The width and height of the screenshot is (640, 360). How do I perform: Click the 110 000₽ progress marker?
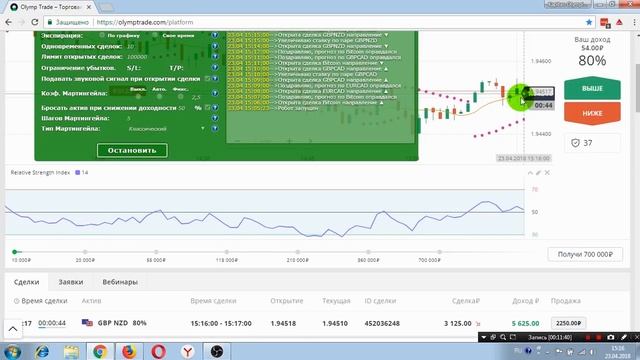227,252
